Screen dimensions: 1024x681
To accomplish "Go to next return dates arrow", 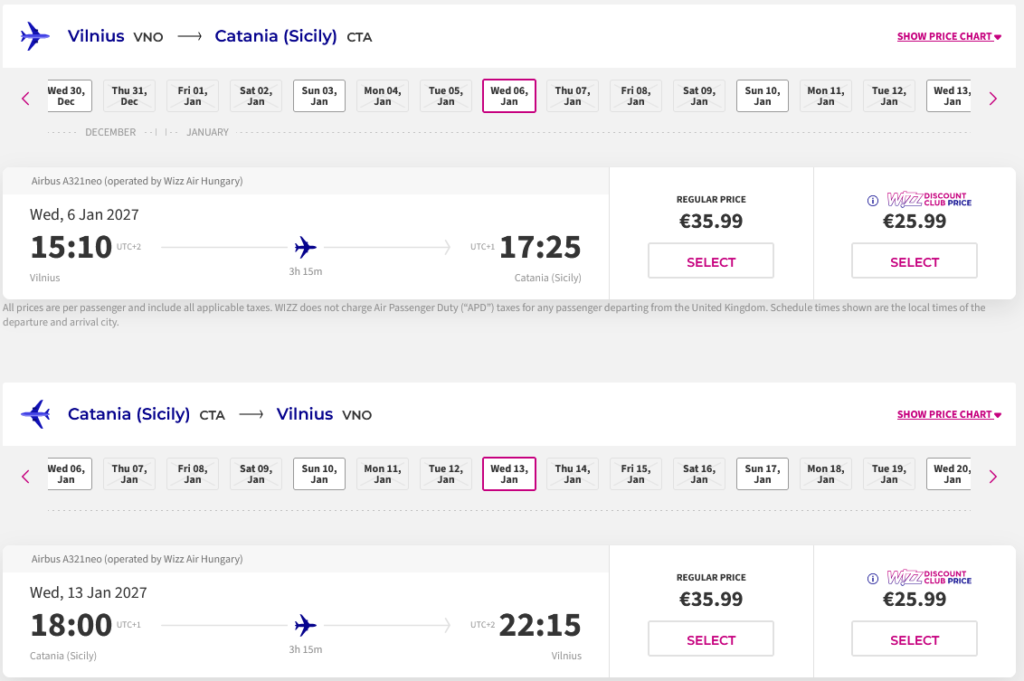I will tap(993, 476).
